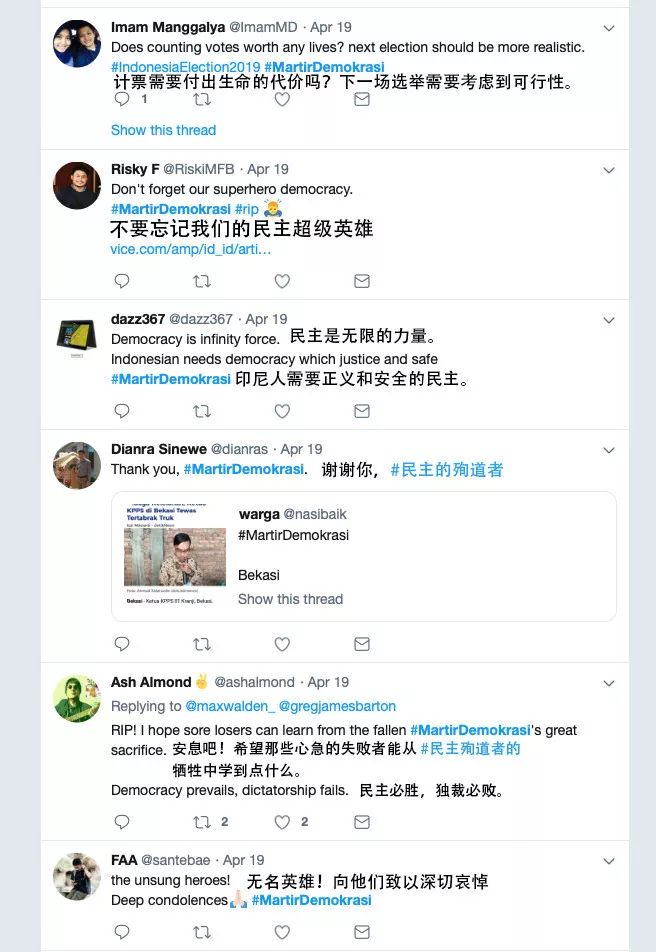Retweet Risky F's superhero democracy tweet

click(x=202, y=281)
